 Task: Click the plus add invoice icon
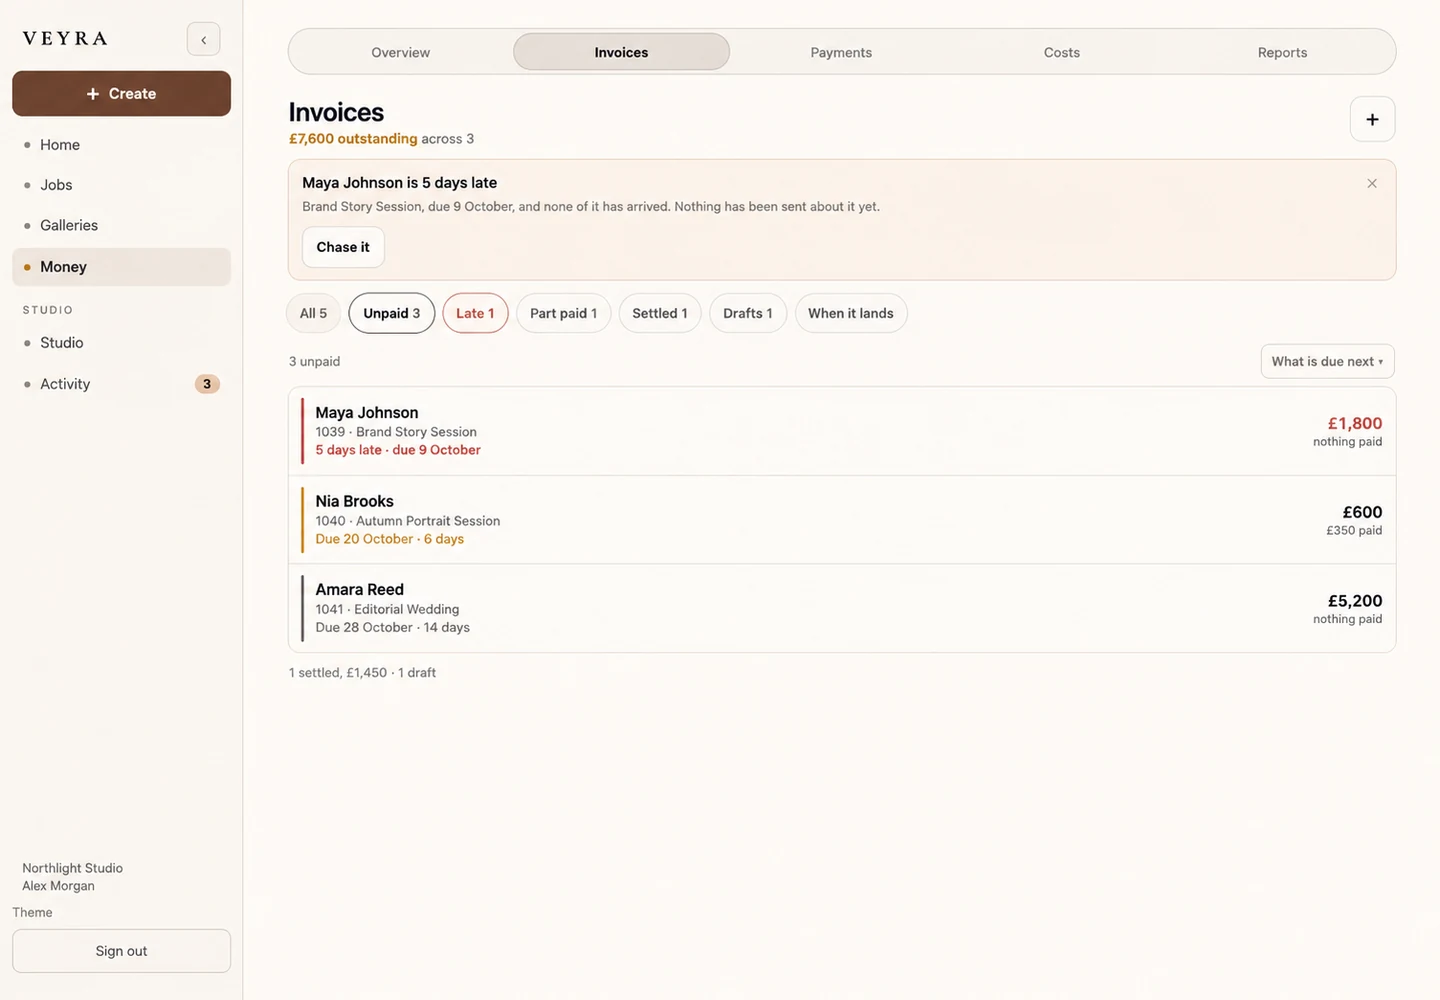1372,119
